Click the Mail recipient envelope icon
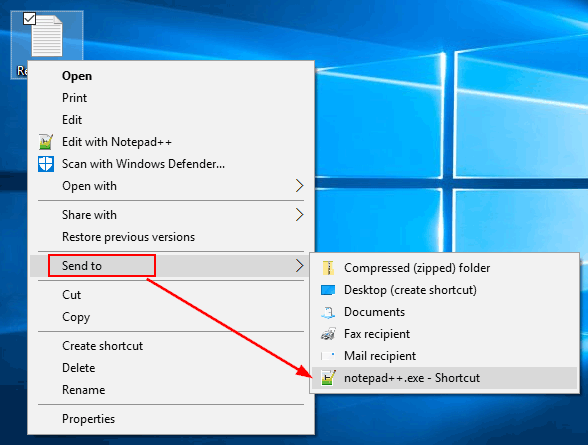This screenshot has height=445, width=588. pyautogui.click(x=328, y=356)
